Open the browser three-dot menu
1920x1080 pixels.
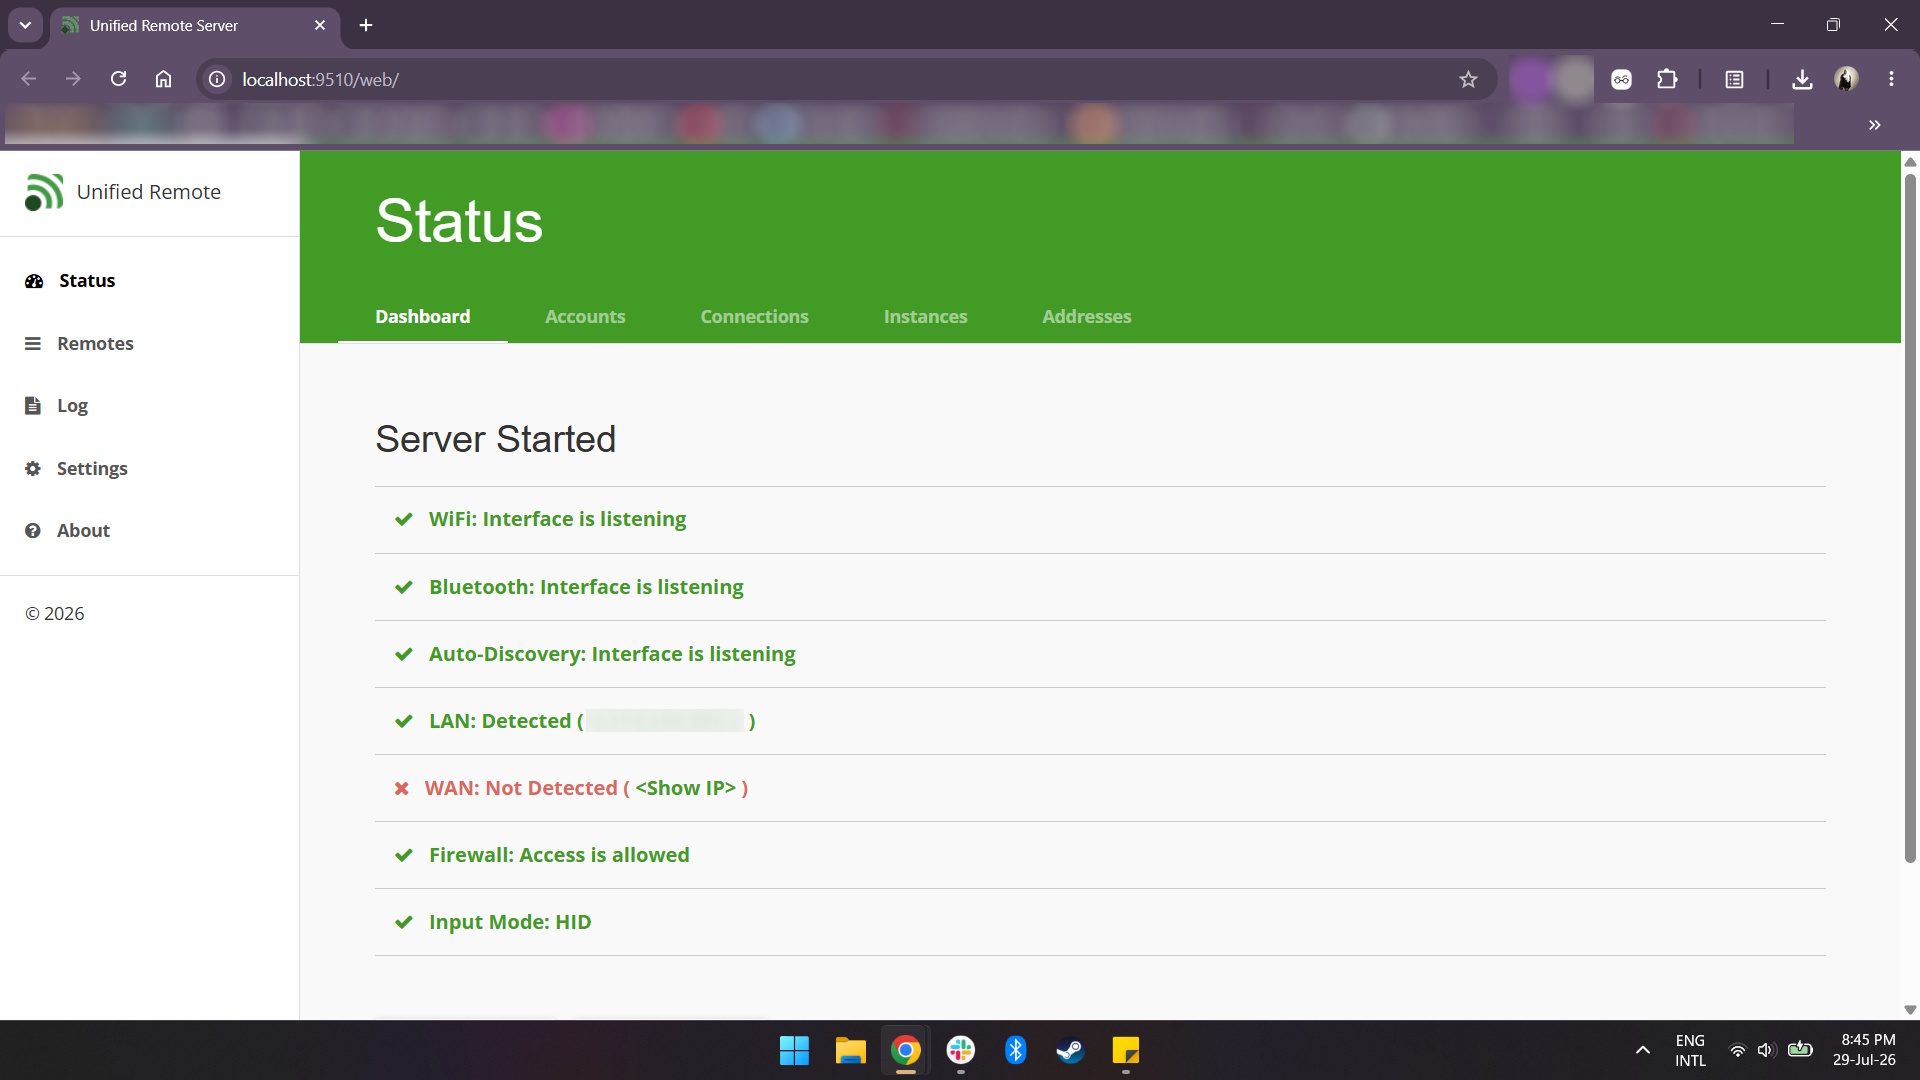pyautogui.click(x=1891, y=79)
